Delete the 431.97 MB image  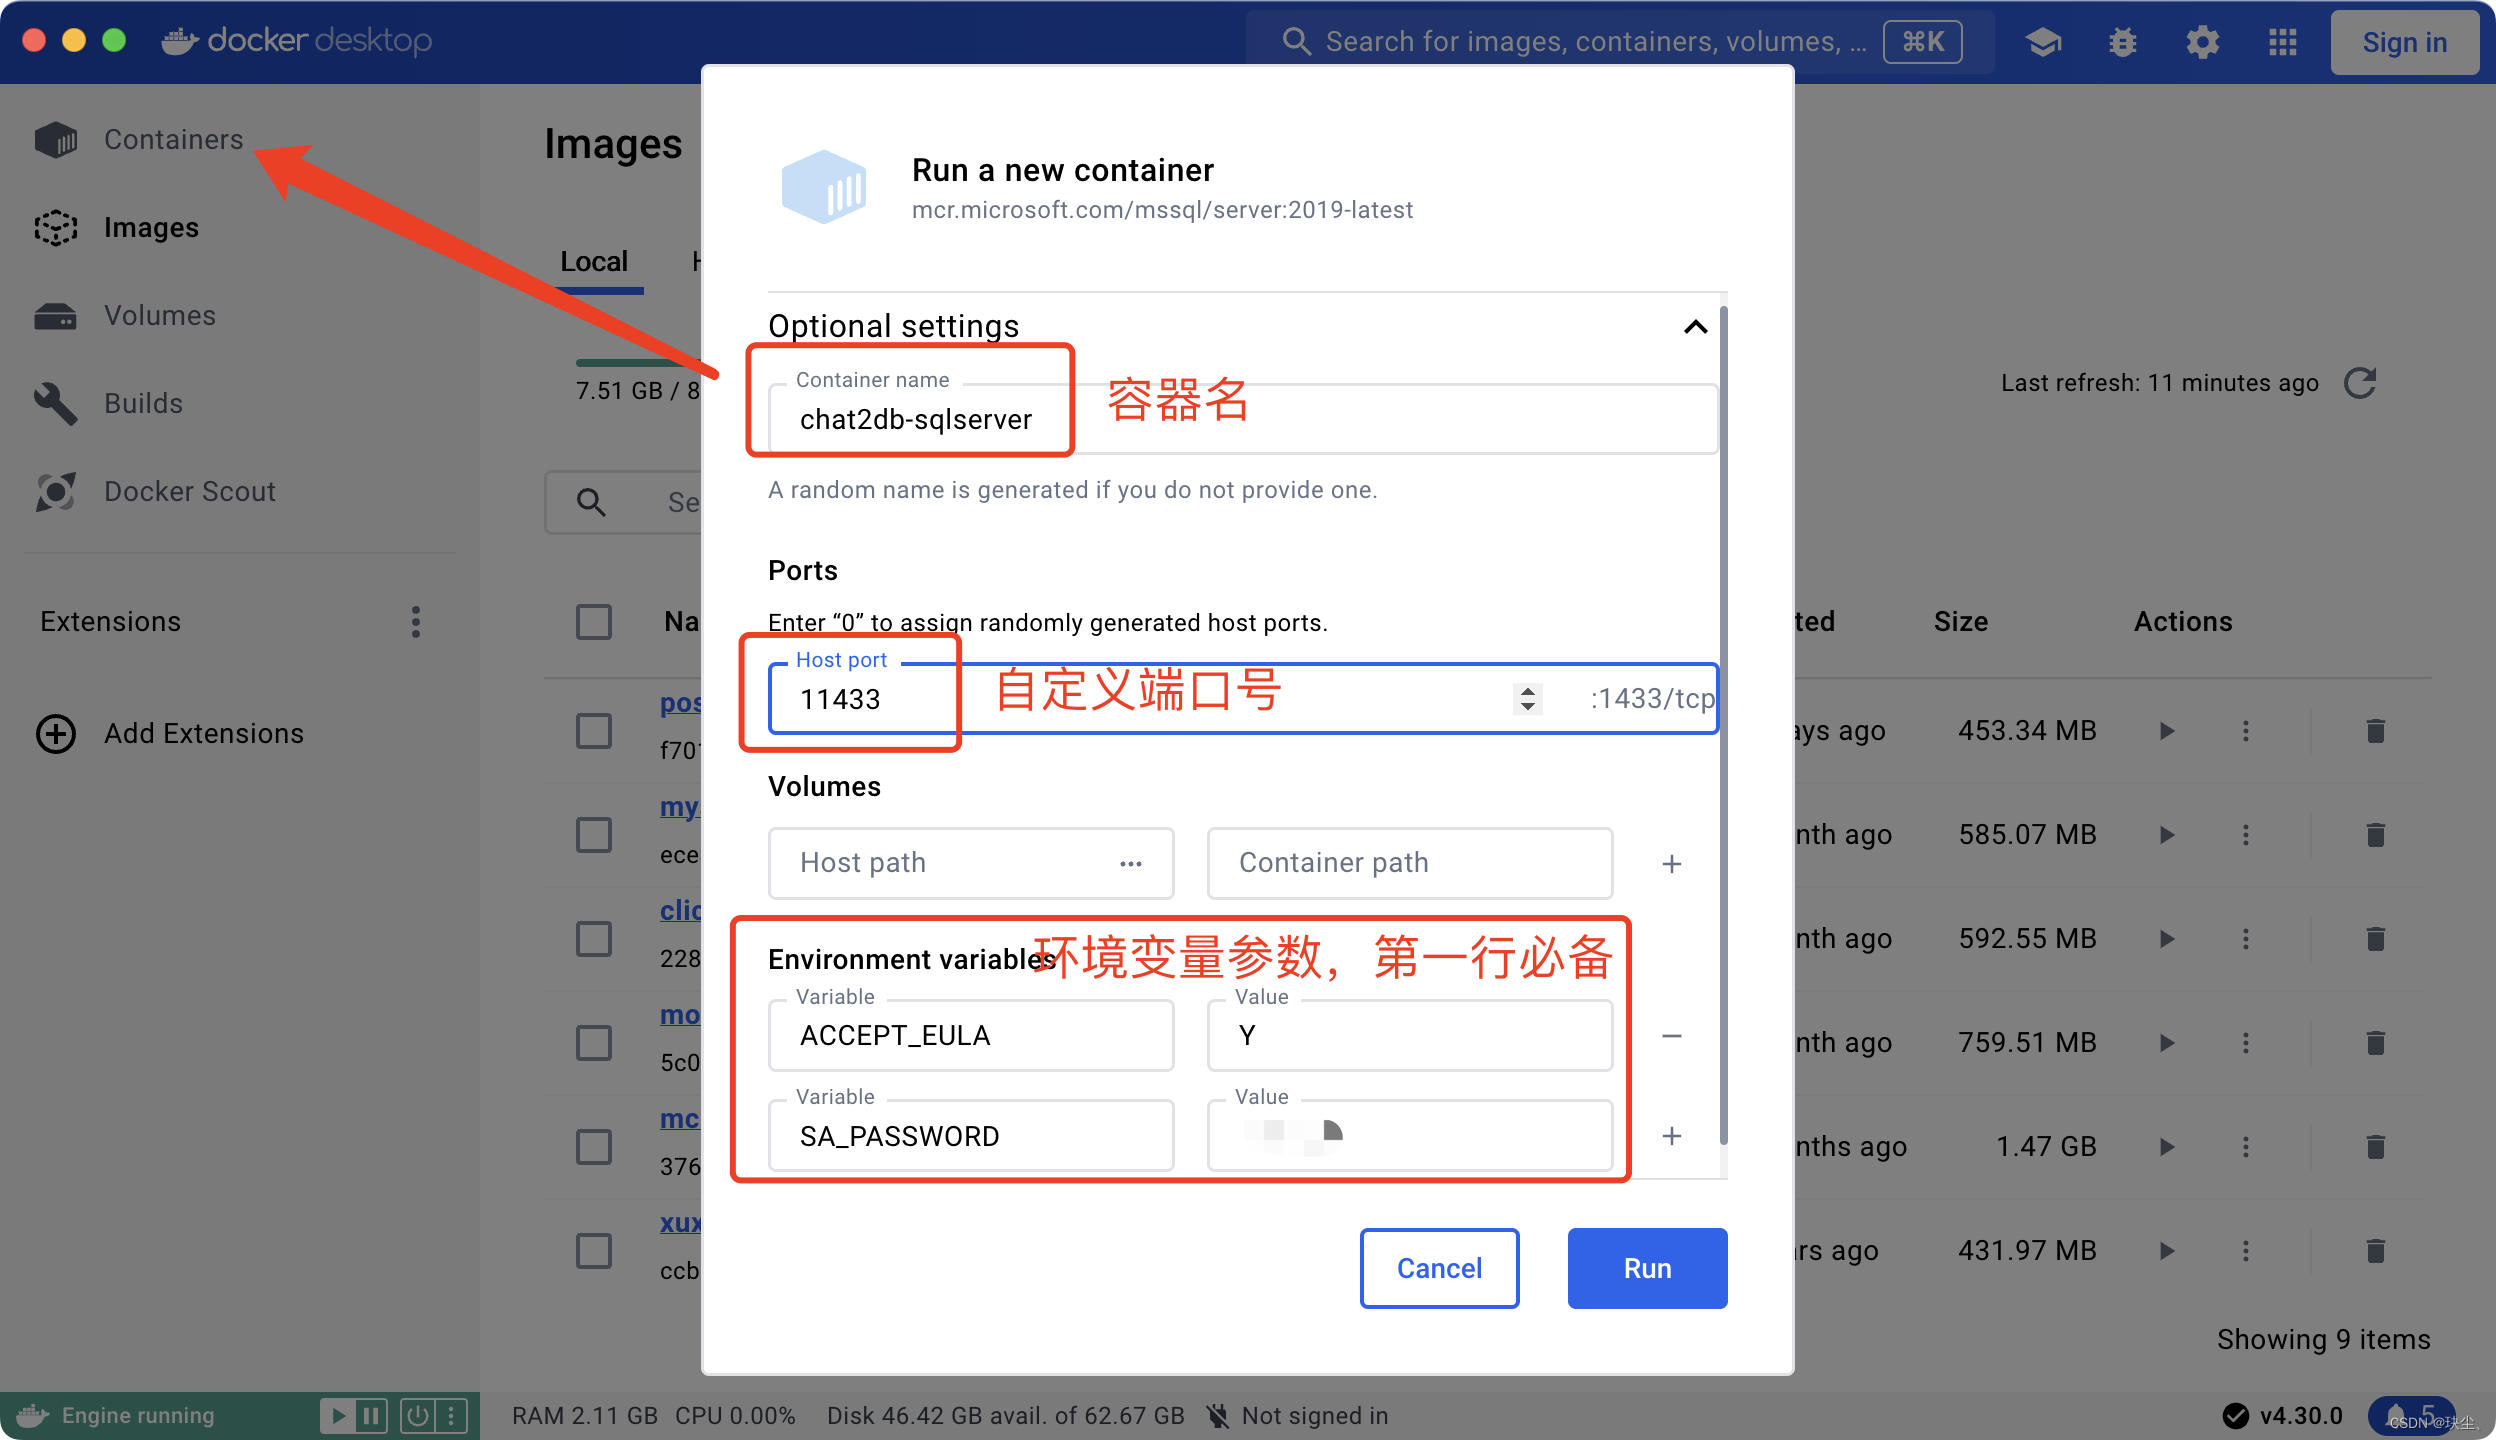(2376, 1251)
